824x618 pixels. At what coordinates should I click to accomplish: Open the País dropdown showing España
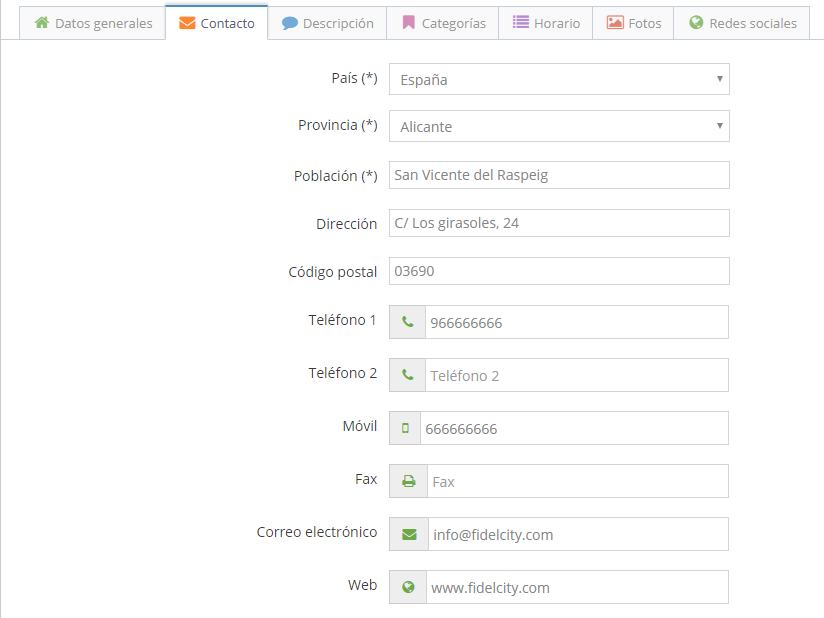click(559, 80)
